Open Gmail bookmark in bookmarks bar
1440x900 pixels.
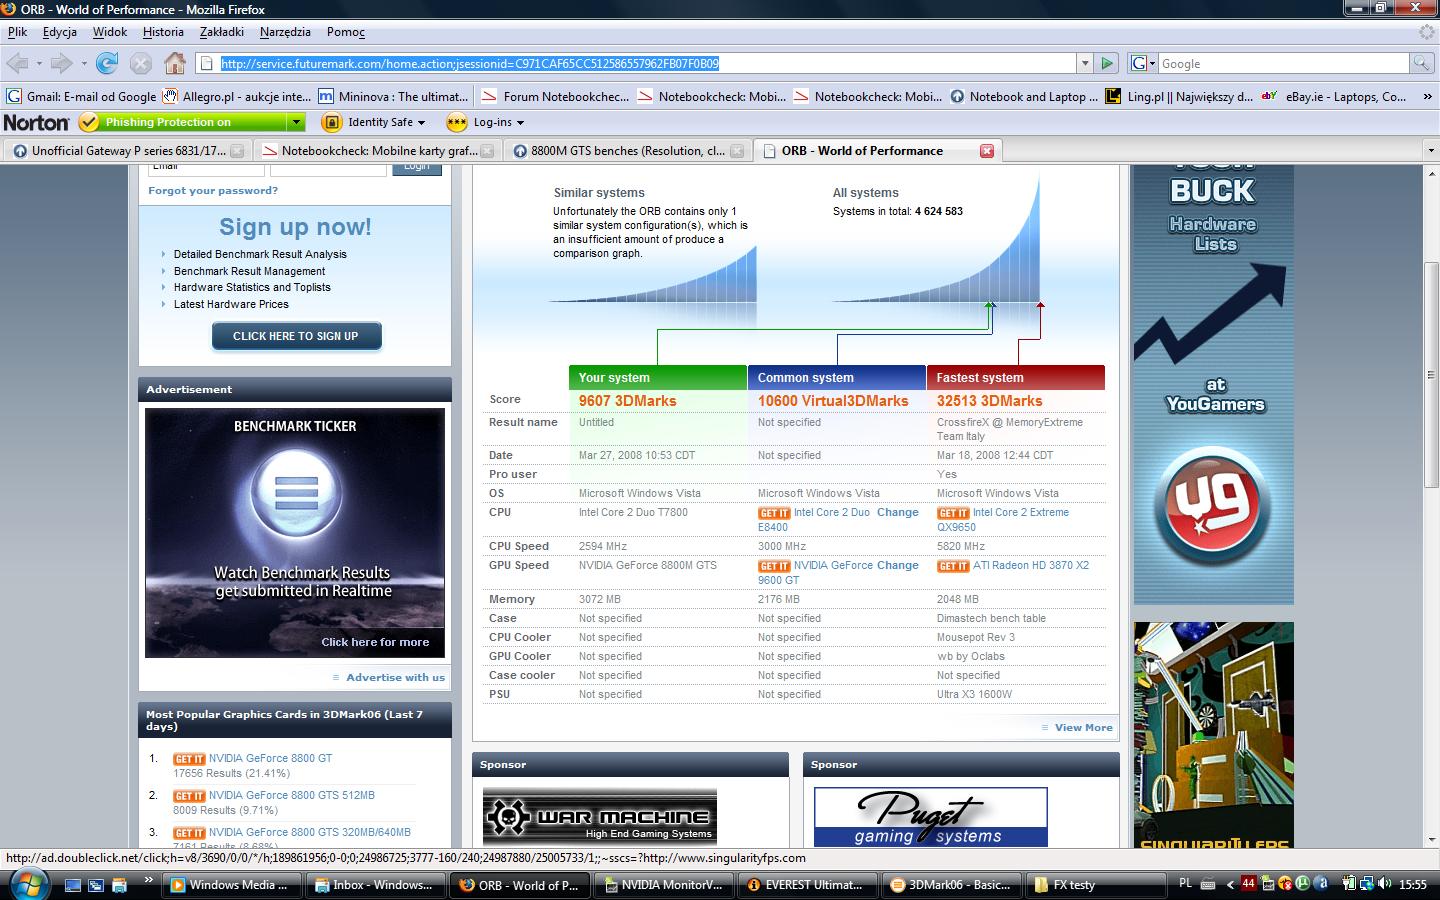click(x=81, y=97)
